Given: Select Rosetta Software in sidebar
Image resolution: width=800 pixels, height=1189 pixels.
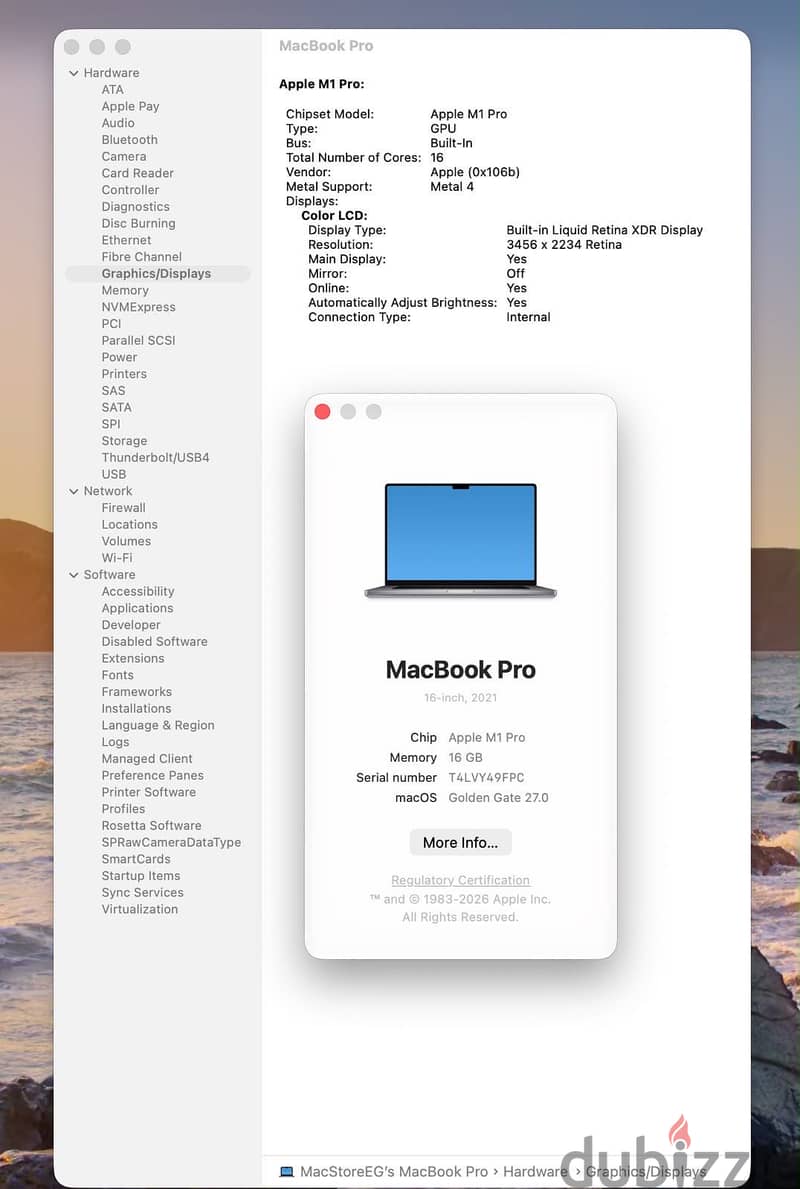Looking at the screenshot, I should coord(152,825).
